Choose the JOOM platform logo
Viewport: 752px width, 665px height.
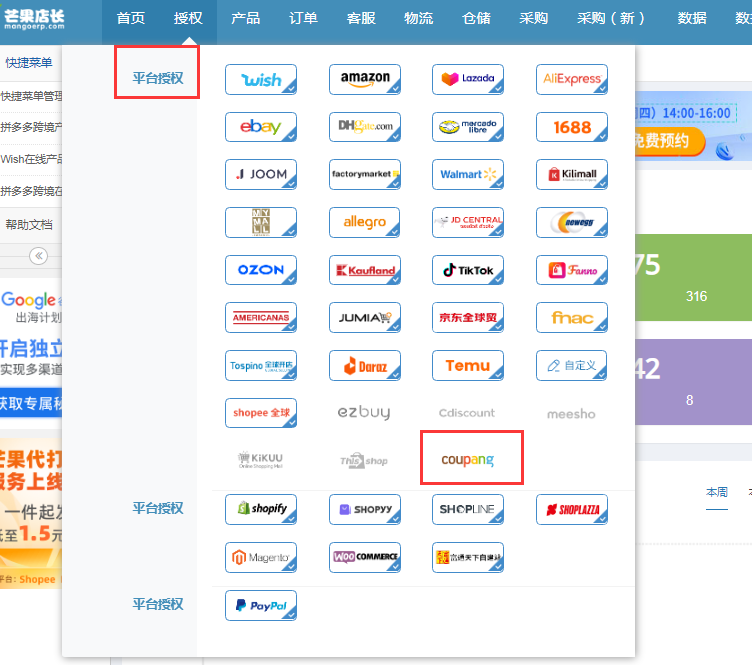[x=261, y=175]
